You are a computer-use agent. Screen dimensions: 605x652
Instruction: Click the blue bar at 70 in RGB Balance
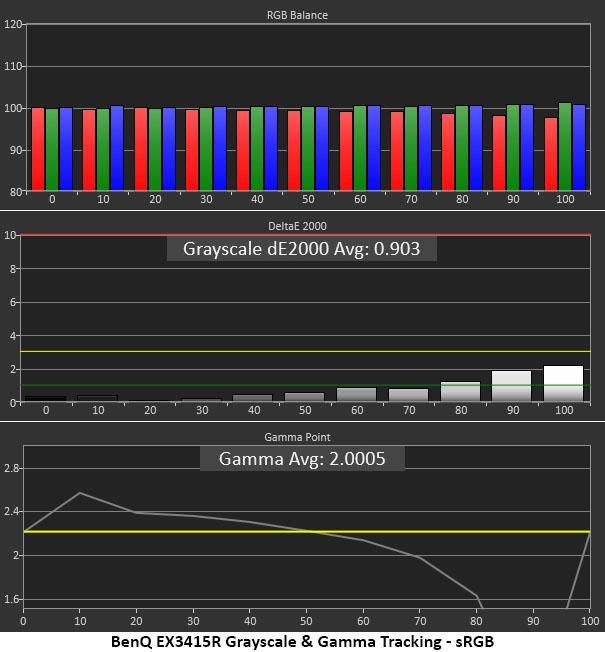tap(425, 148)
